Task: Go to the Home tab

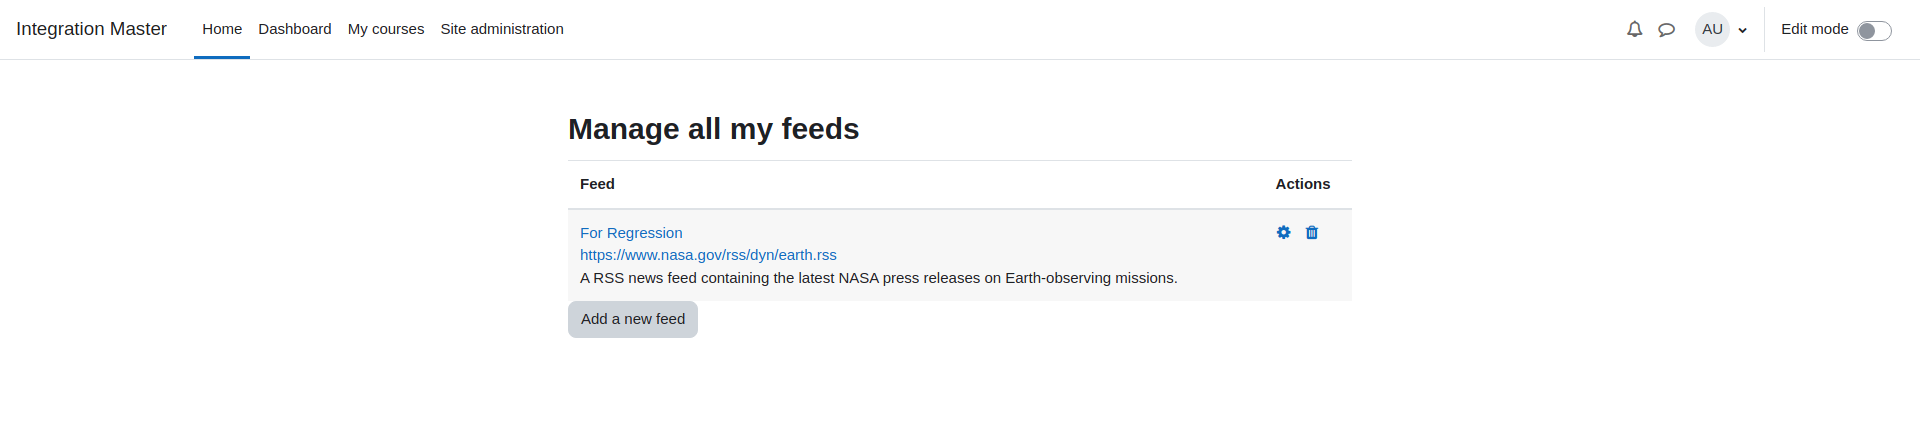Action: [x=222, y=29]
